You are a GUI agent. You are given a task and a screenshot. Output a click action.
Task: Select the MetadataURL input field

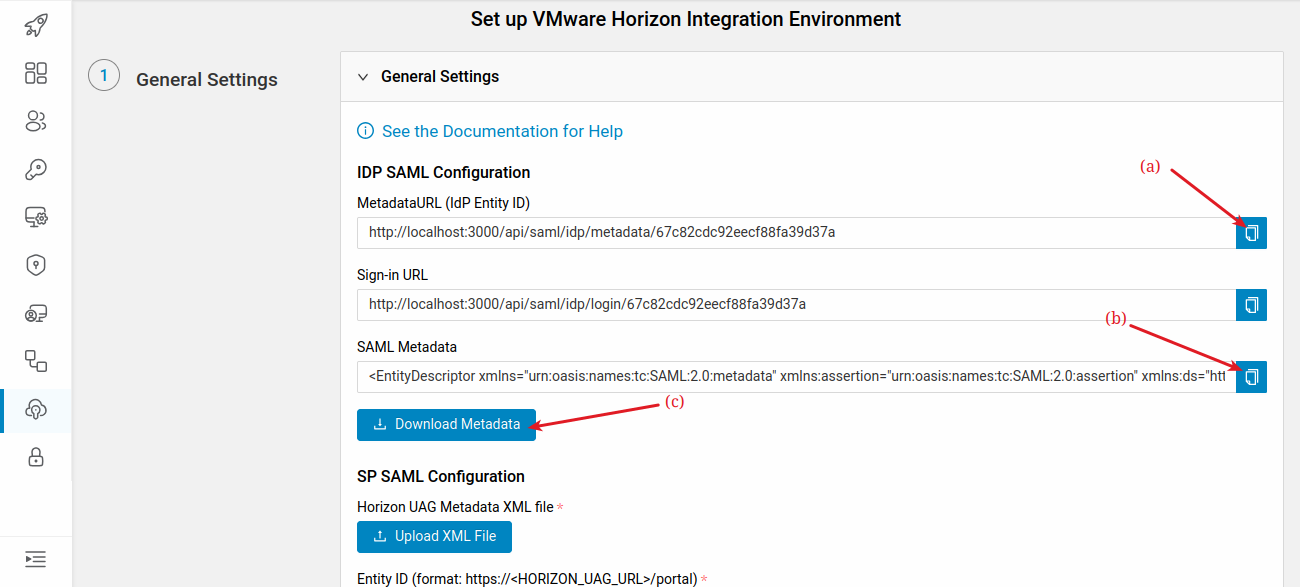pyautogui.click(x=796, y=233)
